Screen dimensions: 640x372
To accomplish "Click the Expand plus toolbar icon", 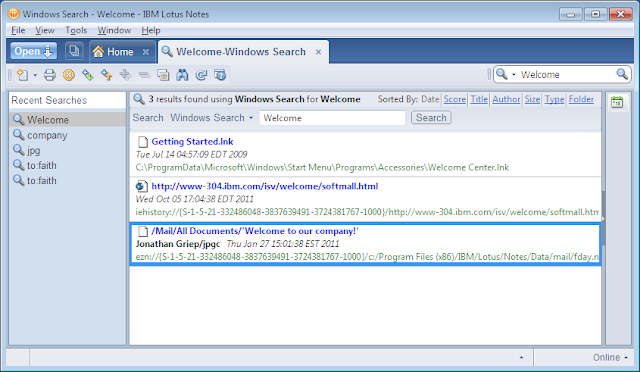I will (126, 75).
